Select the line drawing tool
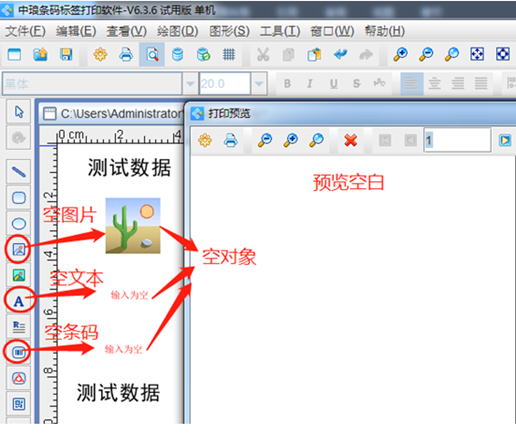The height and width of the screenshot is (435, 516). click(19, 172)
